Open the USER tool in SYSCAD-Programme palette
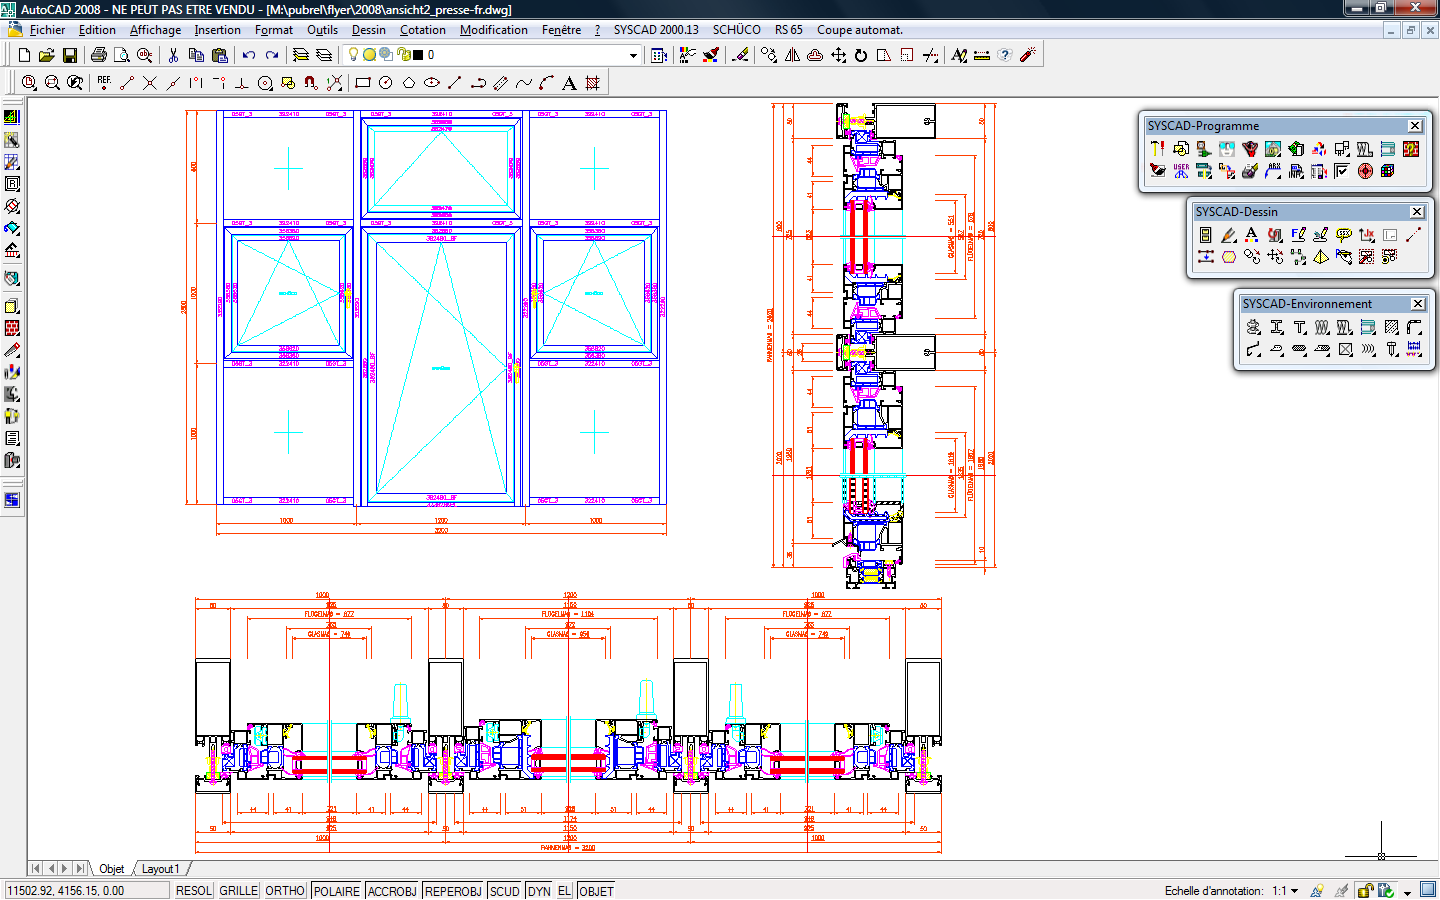1440x900 pixels. [x=1181, y=171]
